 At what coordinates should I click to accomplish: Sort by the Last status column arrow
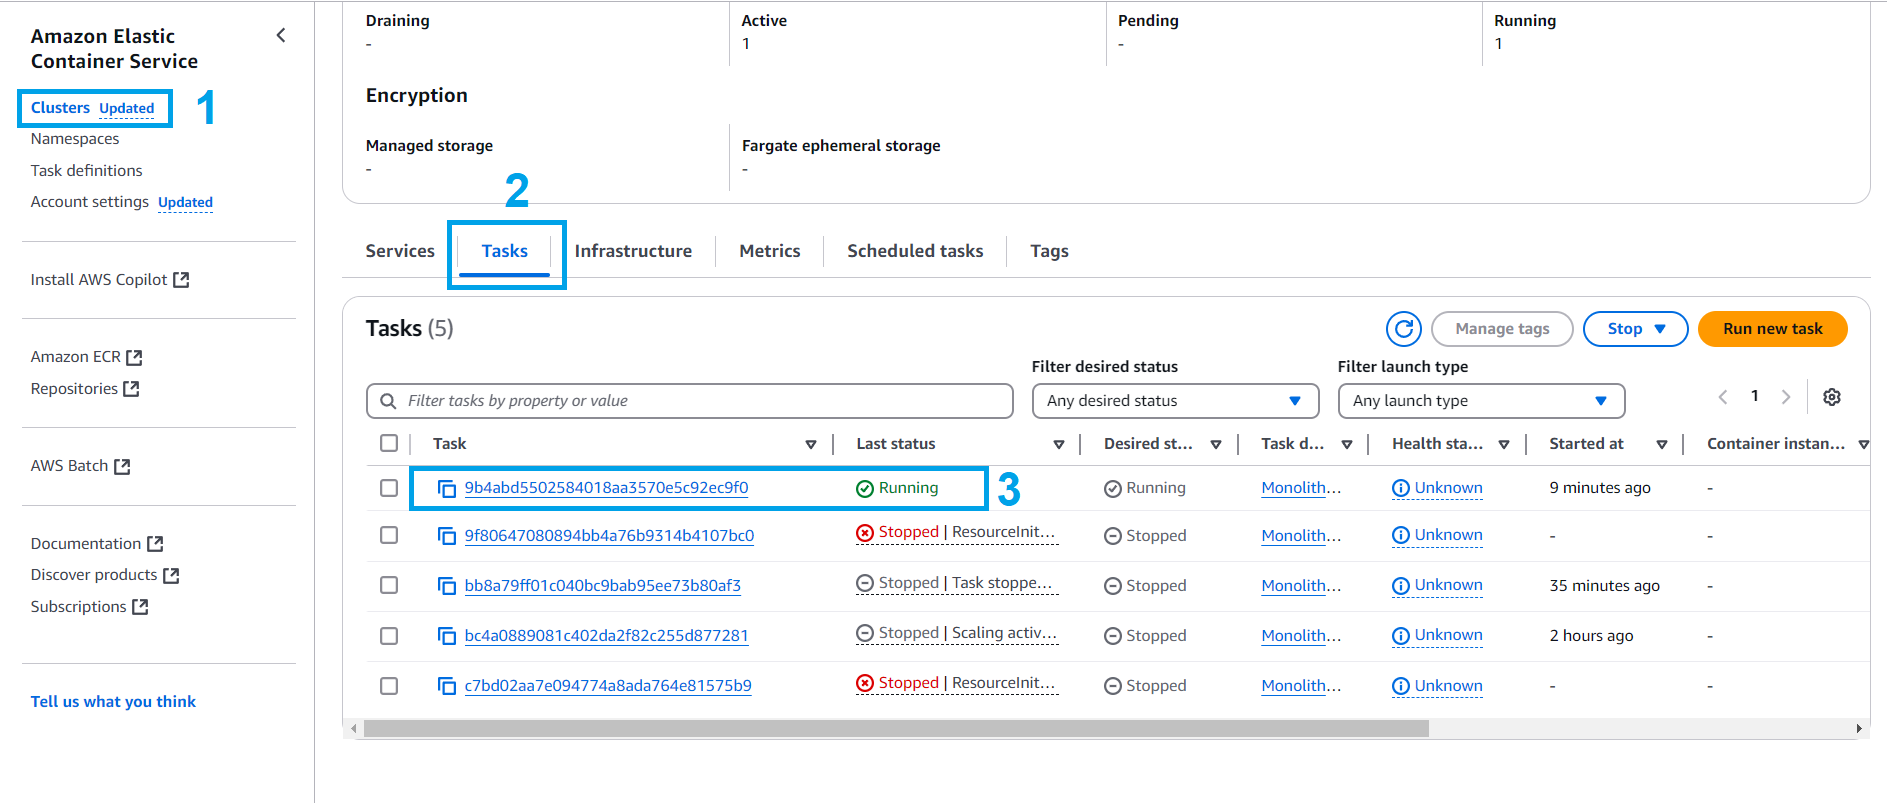1059,445
